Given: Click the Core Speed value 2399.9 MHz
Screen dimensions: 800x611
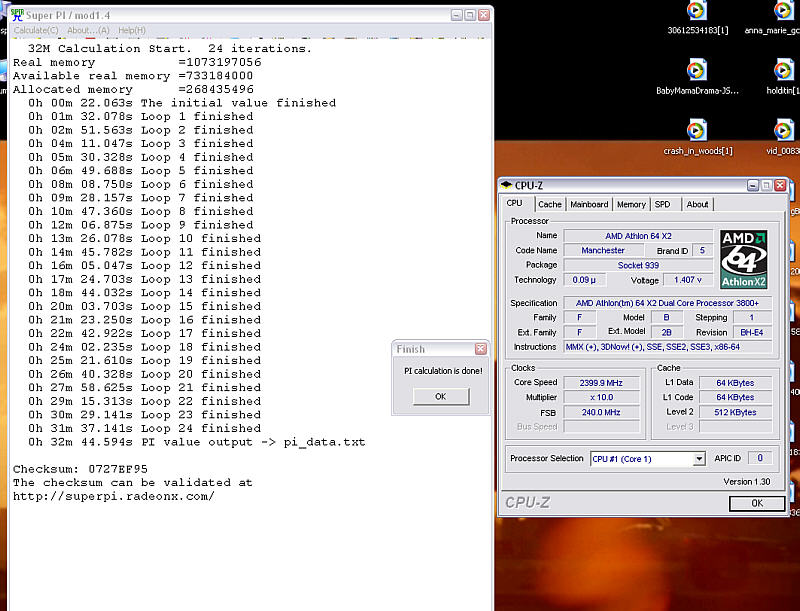Looking at the screenshot, I should pyautogui.click(x=601, y=383).
